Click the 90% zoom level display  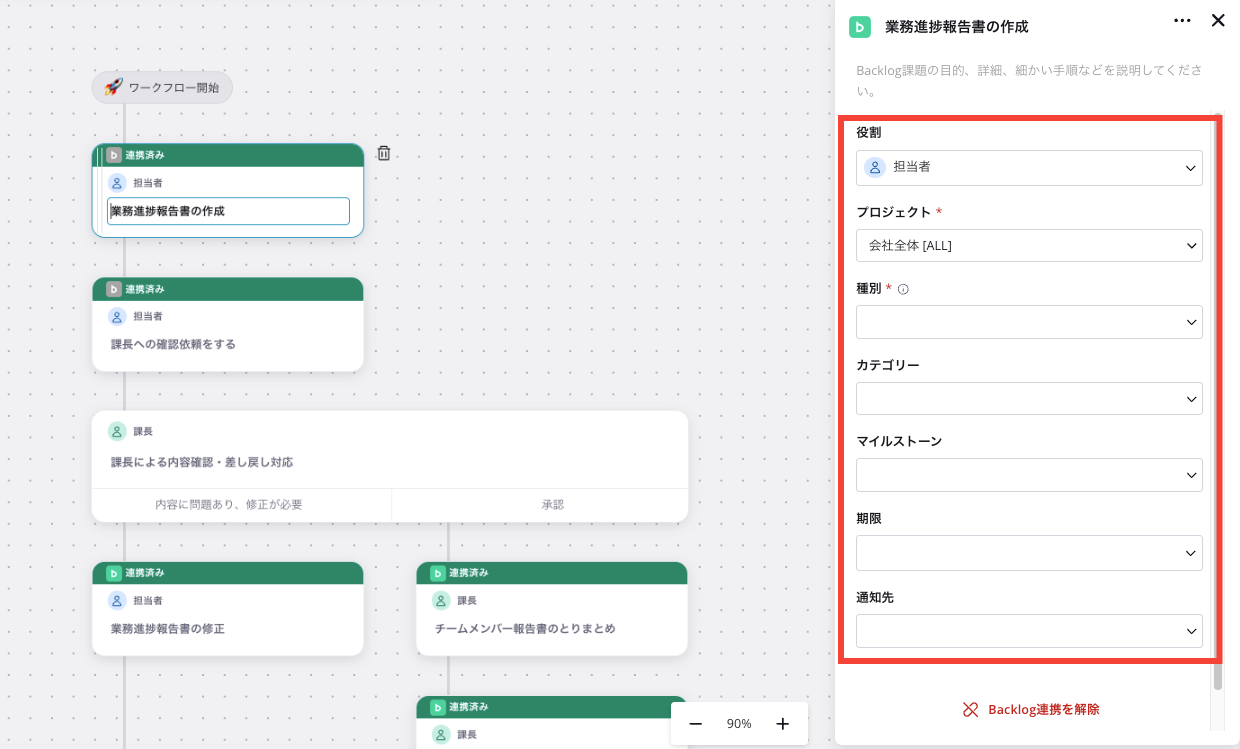point(739,723)
